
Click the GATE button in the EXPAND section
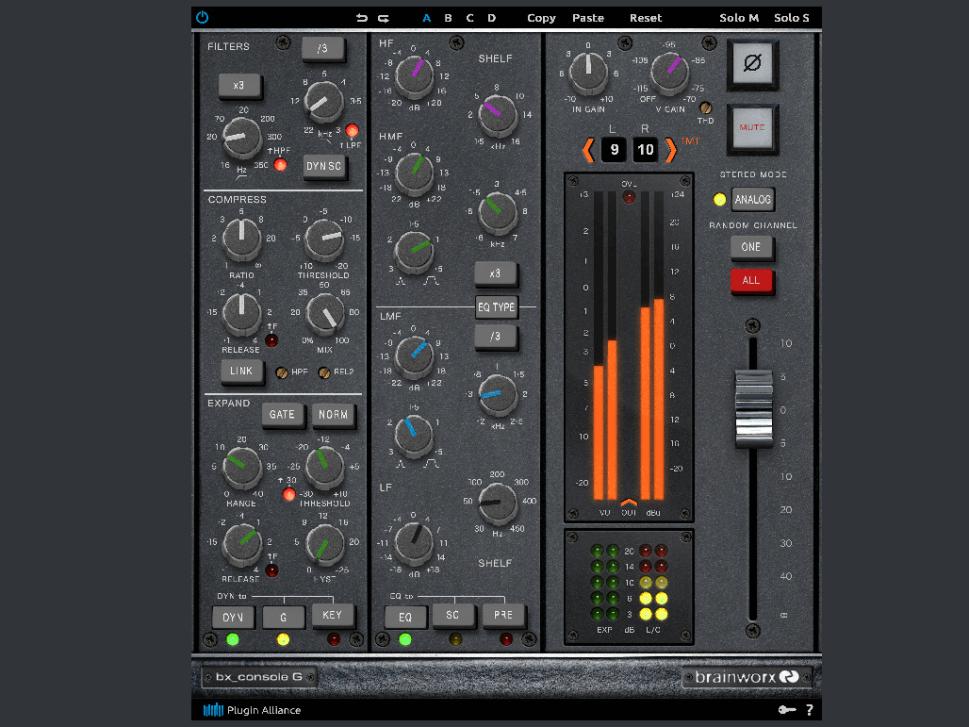click(283, 414)
